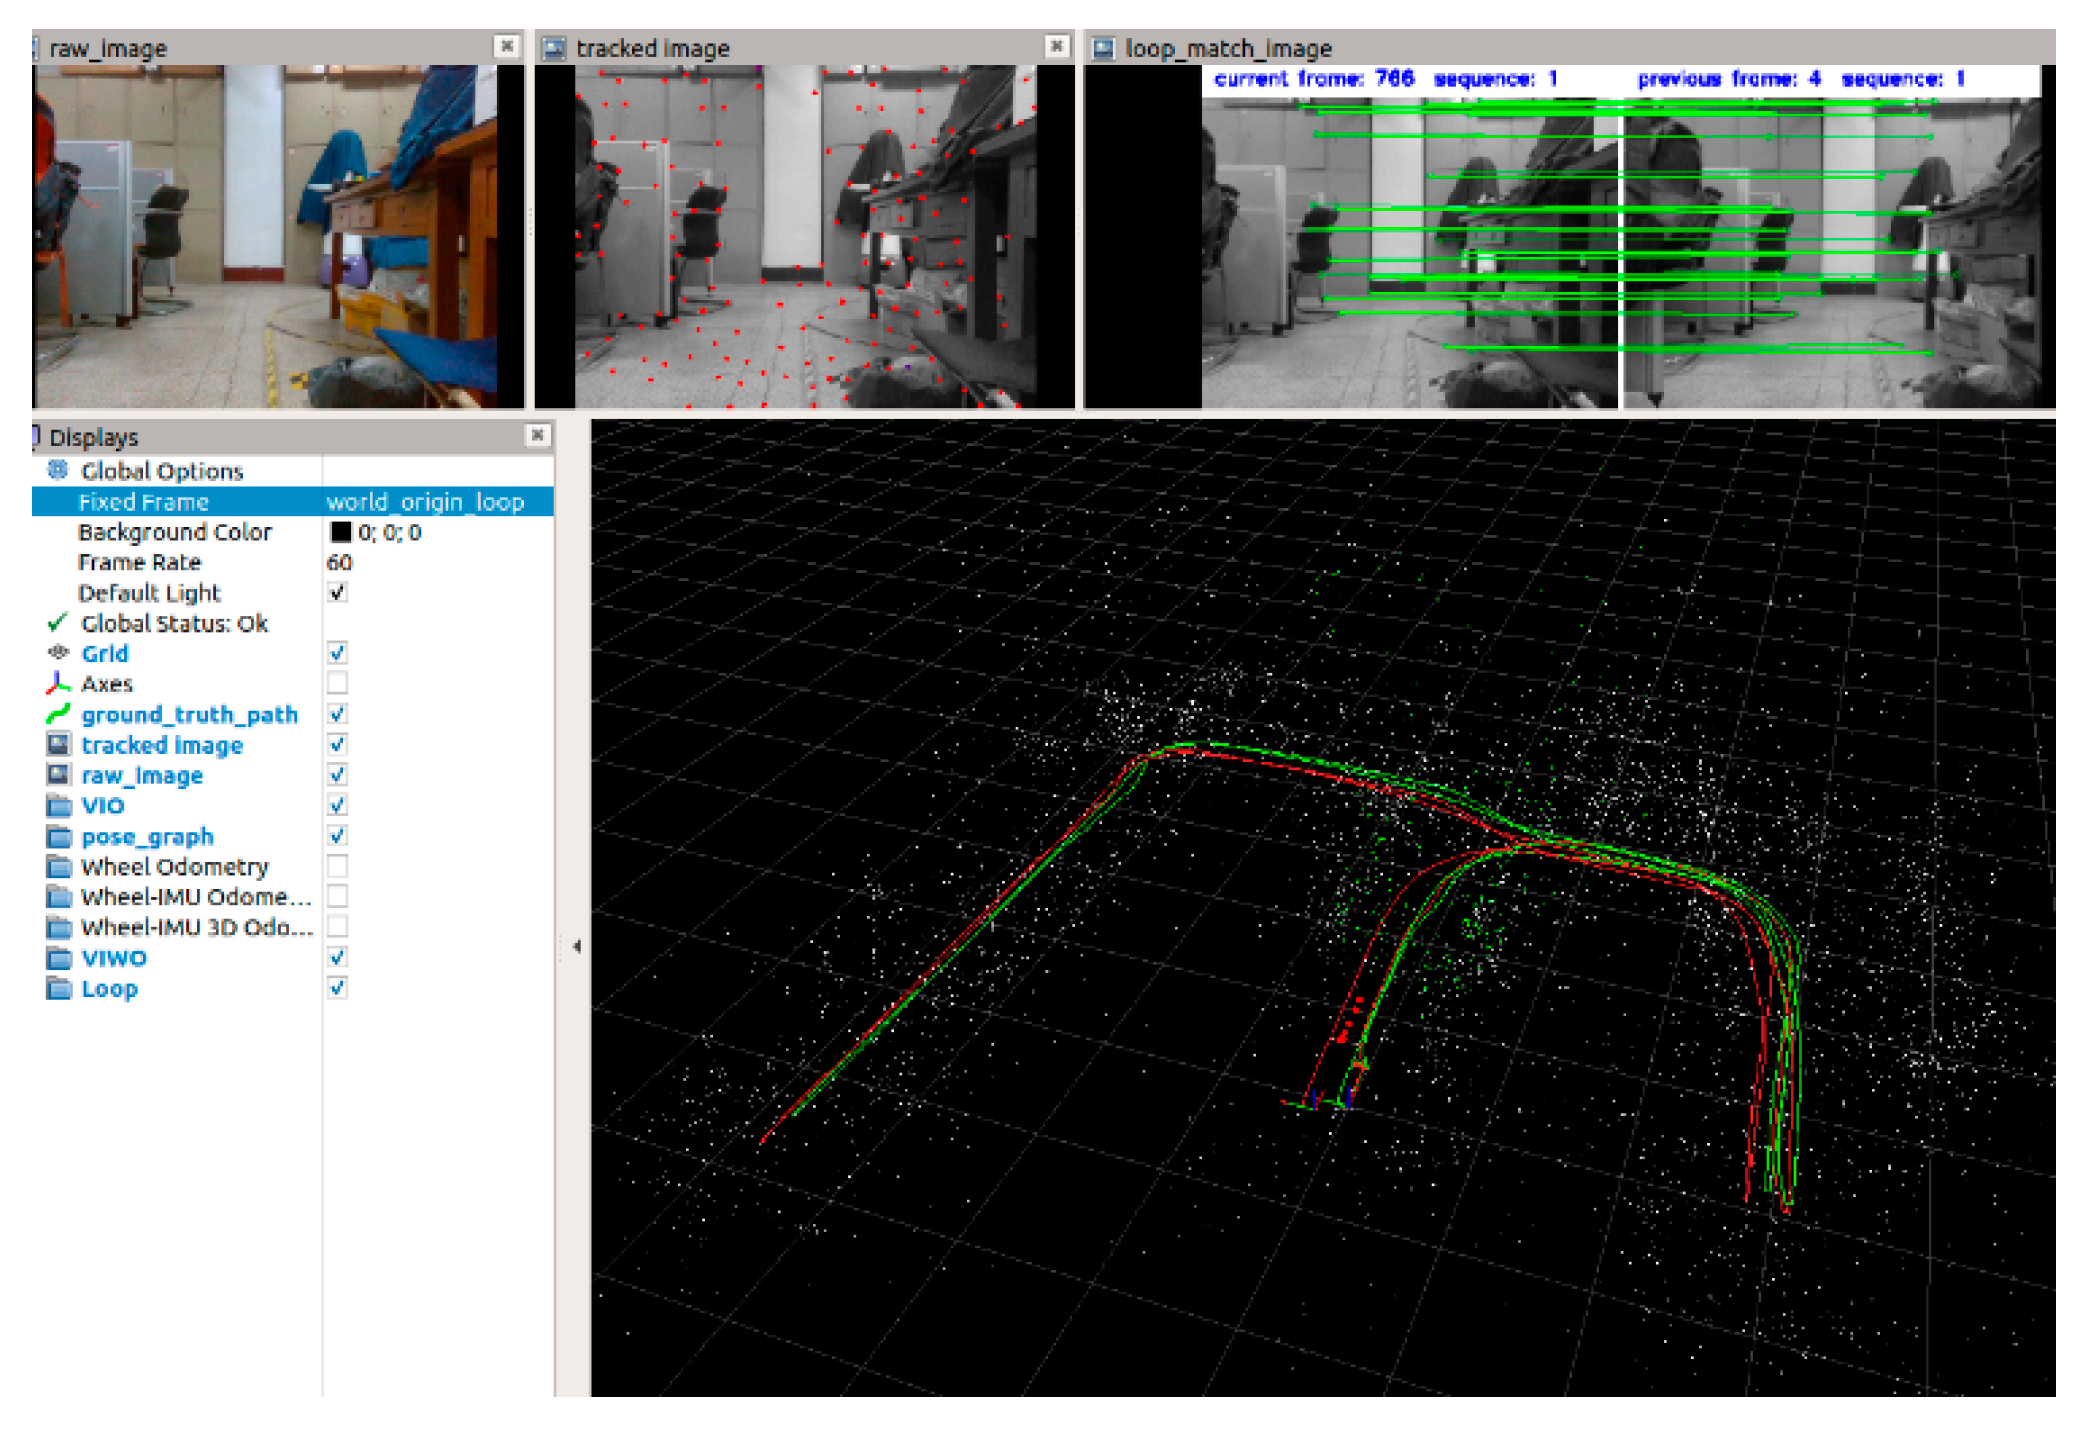The height and width of the screenshot is (1437, 2091).
Task: Close the raw_image panel
Action: [507, 46]
